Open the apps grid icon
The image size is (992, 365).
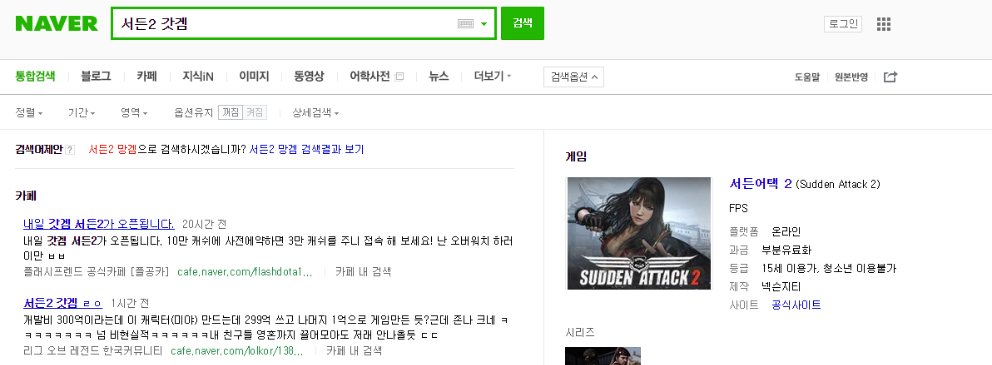click(x=883, y=24)
